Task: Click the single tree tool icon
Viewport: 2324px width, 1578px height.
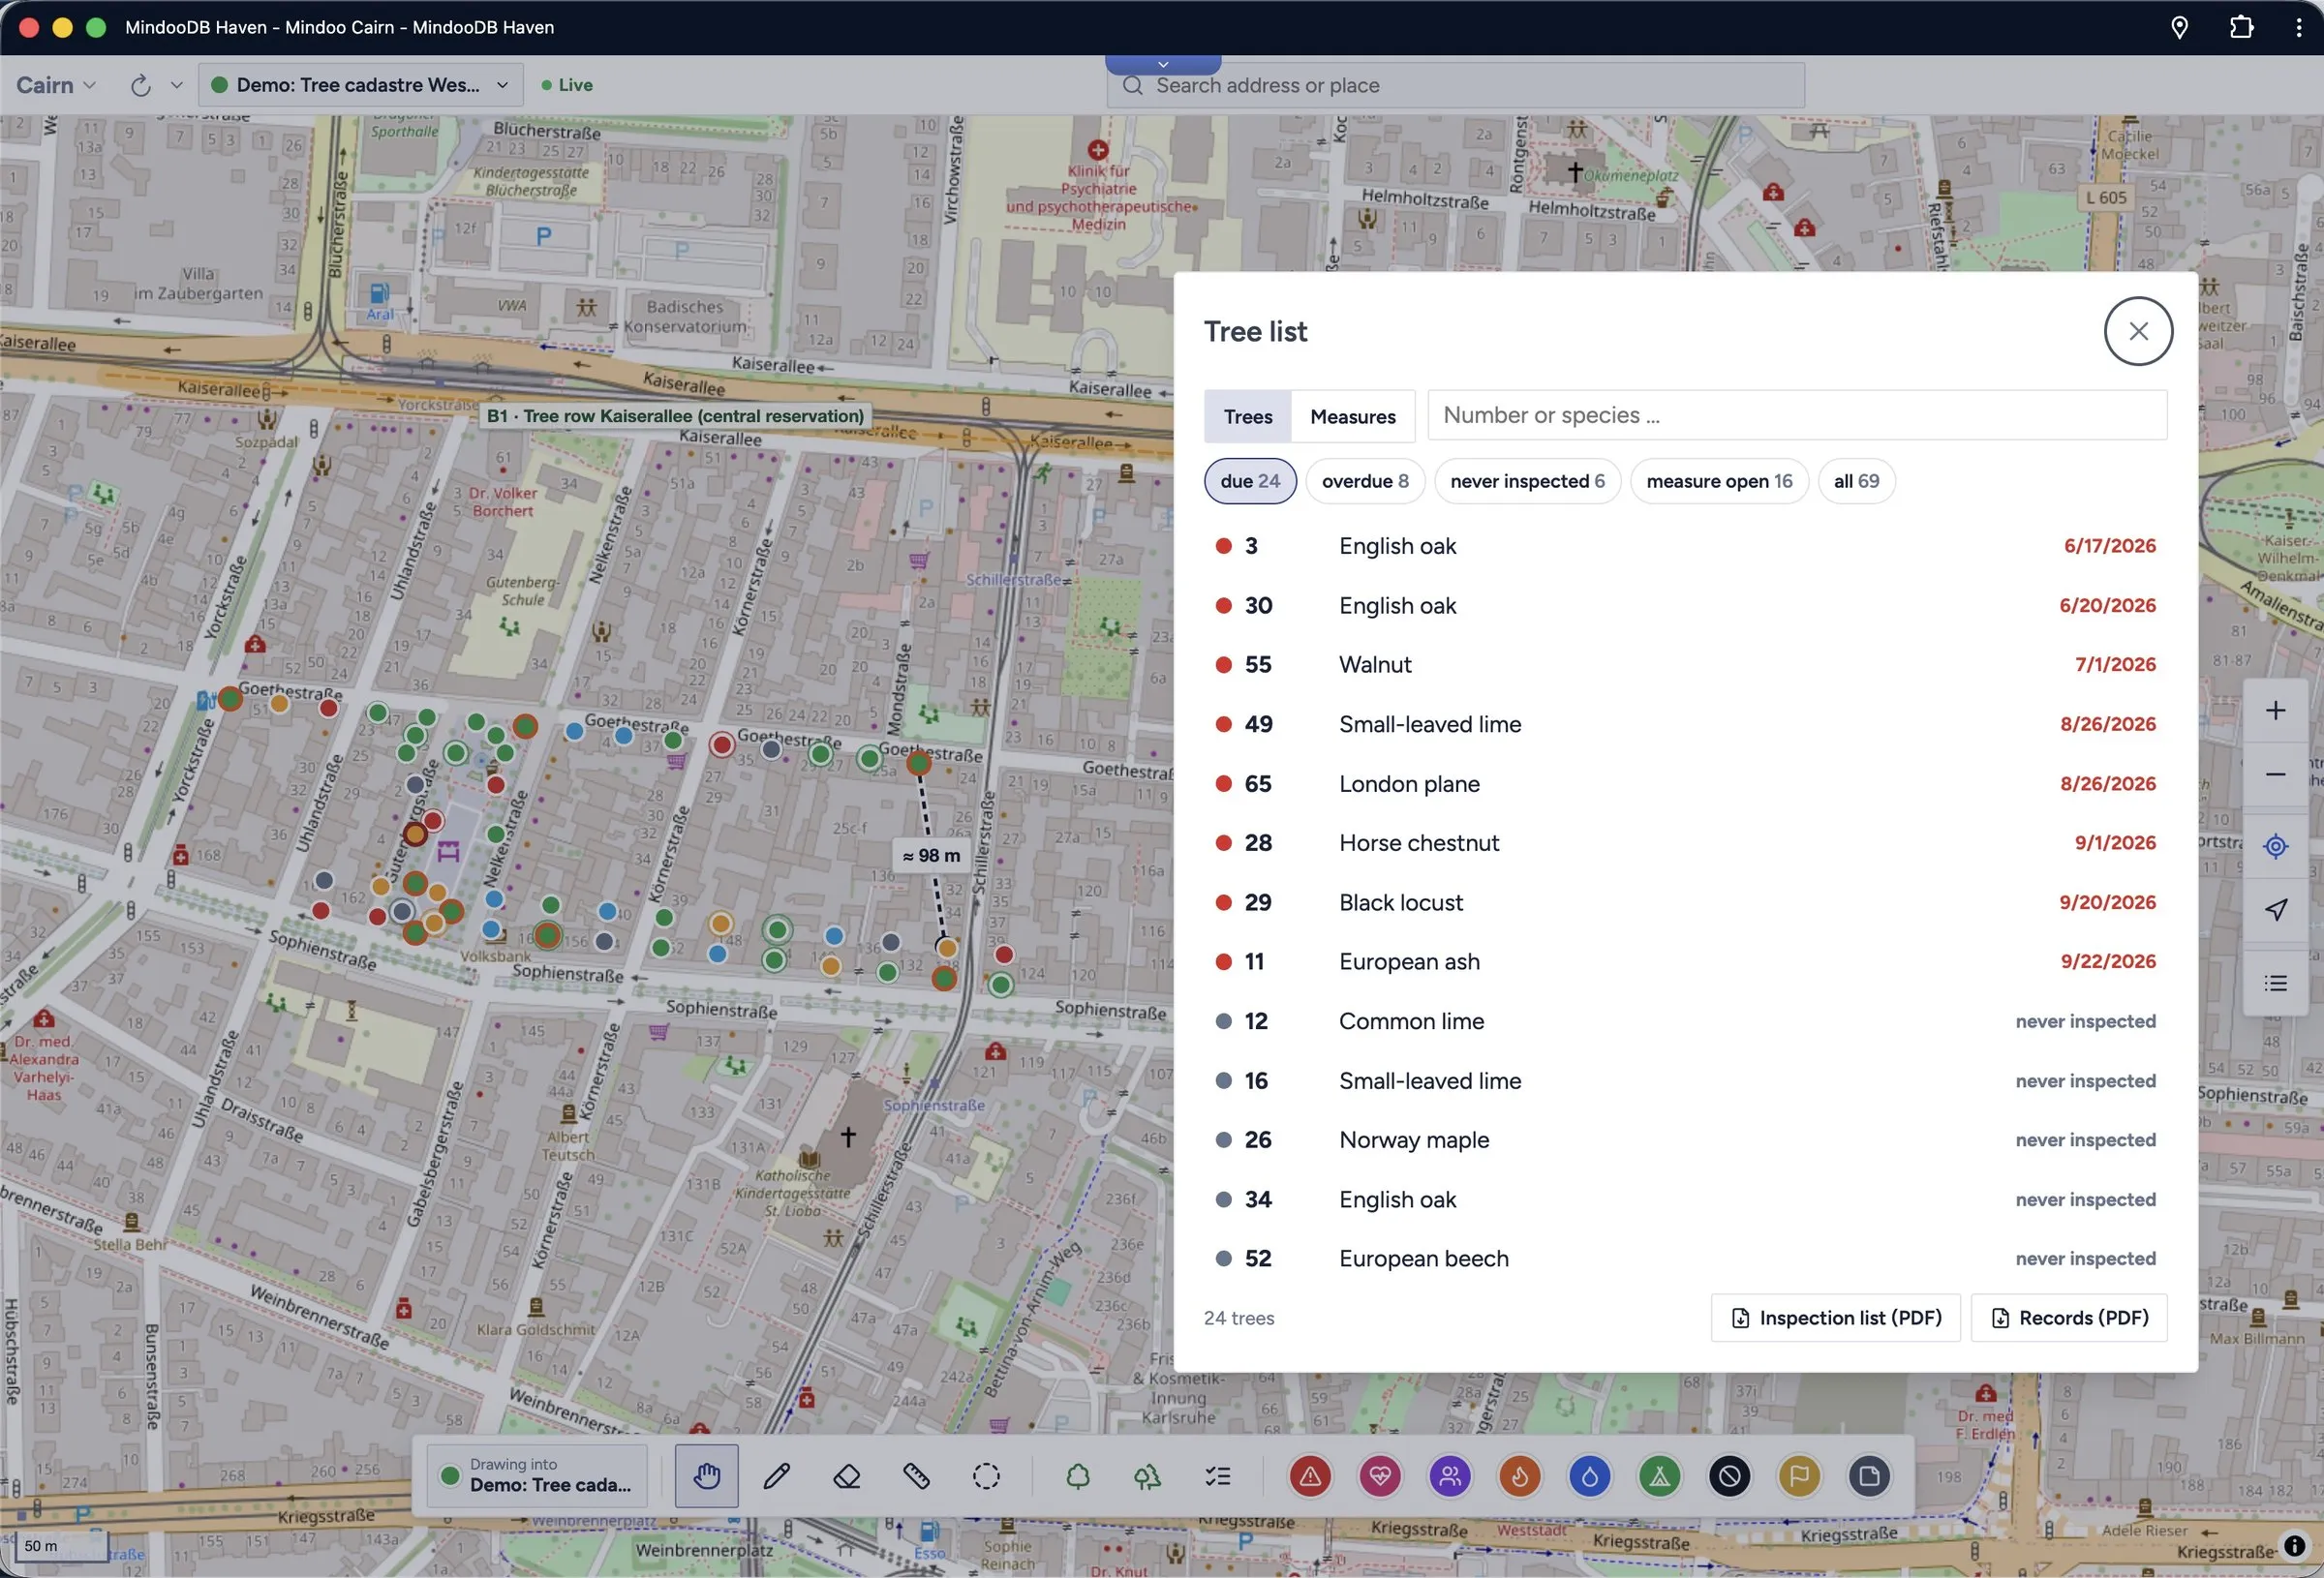Action: coord(1077,1476)
